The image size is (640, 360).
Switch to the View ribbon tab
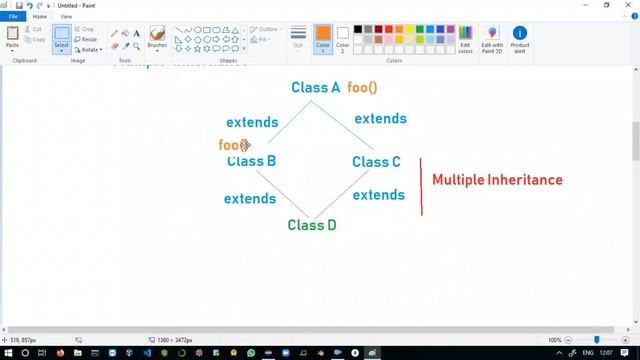click(66, 17)
